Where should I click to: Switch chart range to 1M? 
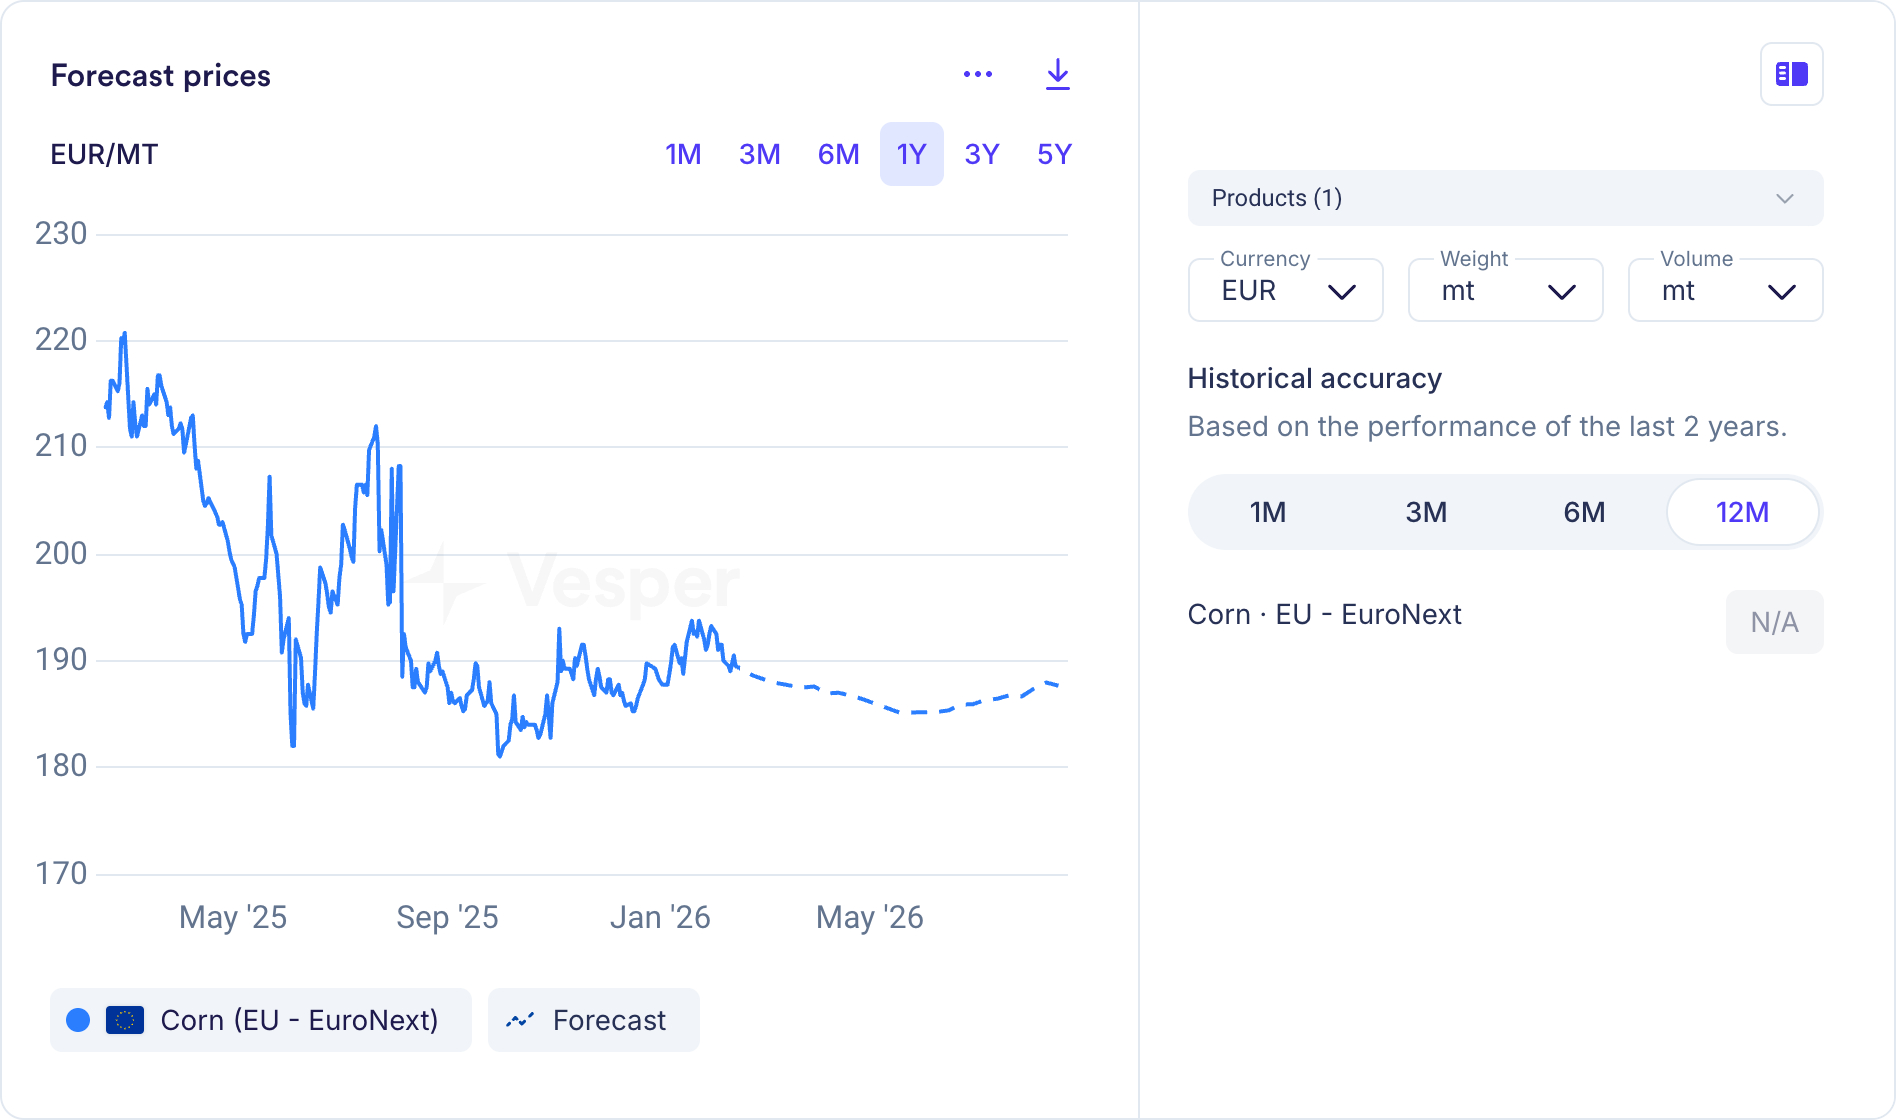[x=683, y=154]
